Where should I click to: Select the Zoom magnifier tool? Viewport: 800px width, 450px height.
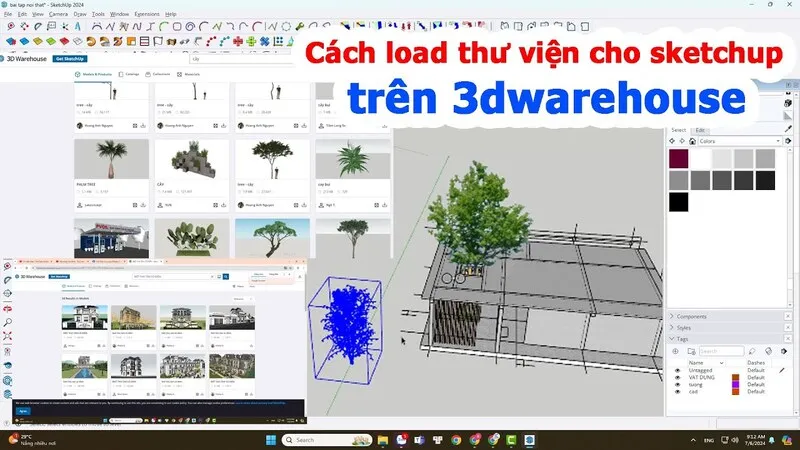pos(8,323)
